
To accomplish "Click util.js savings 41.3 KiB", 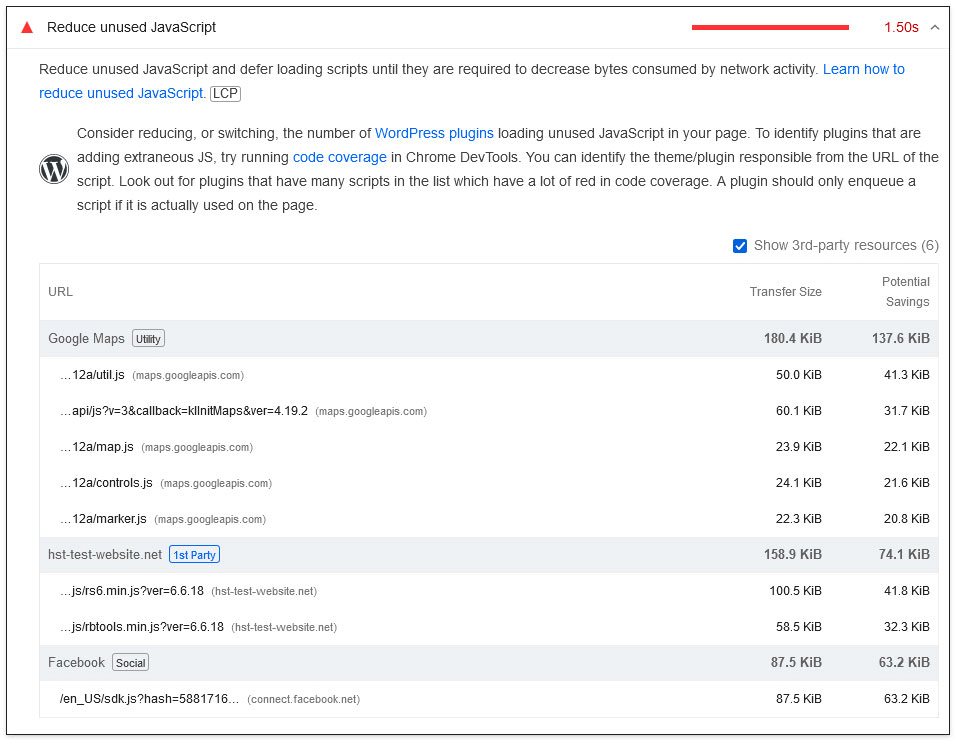I will click(907, 375).
